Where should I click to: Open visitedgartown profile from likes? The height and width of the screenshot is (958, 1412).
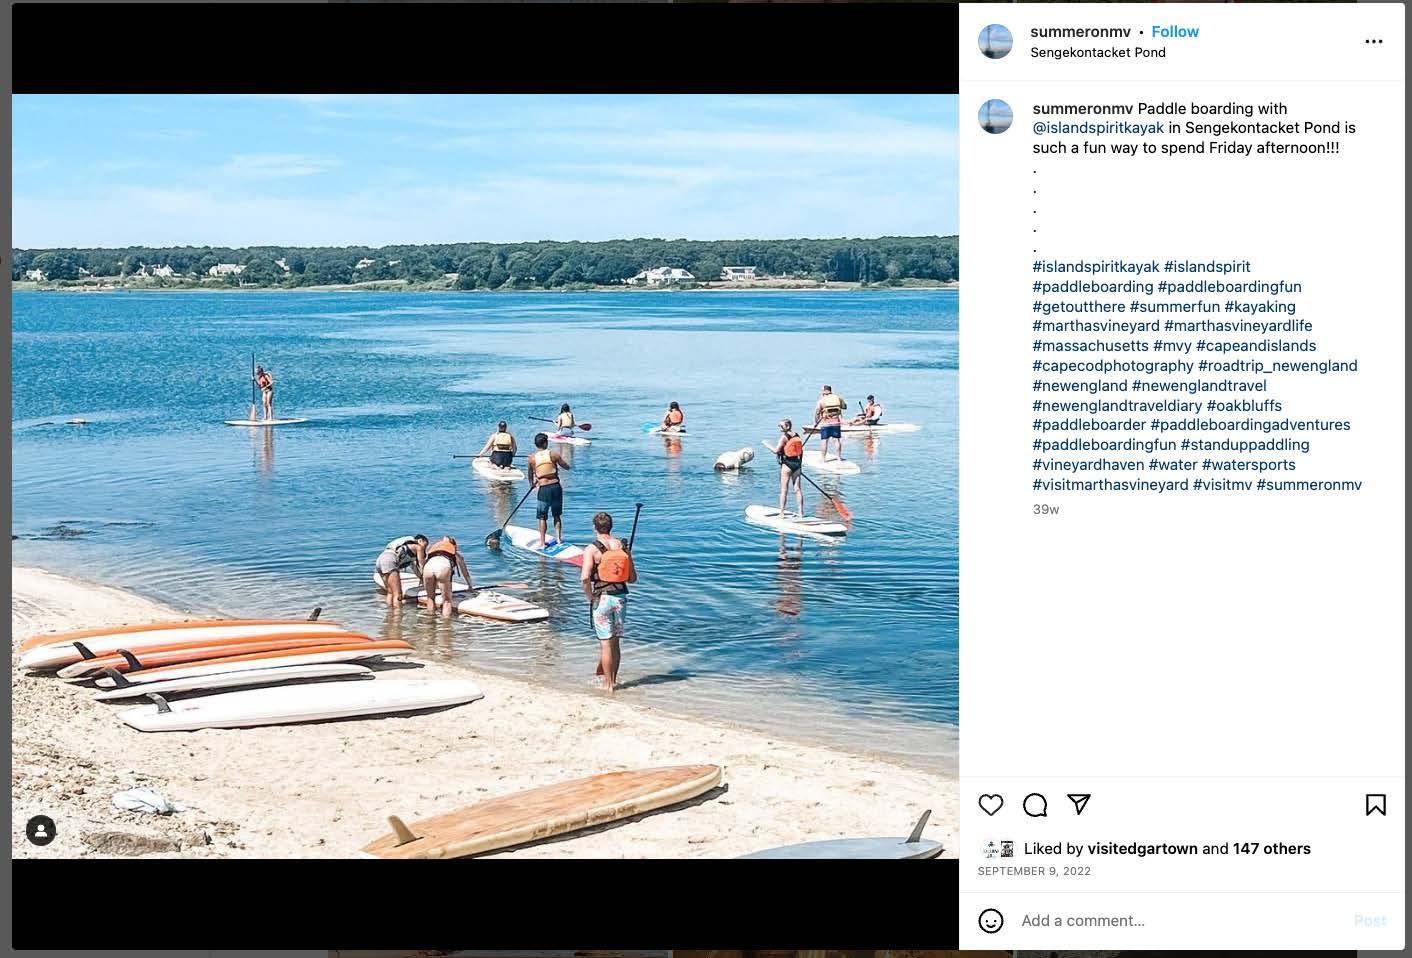pos(1143,849)
